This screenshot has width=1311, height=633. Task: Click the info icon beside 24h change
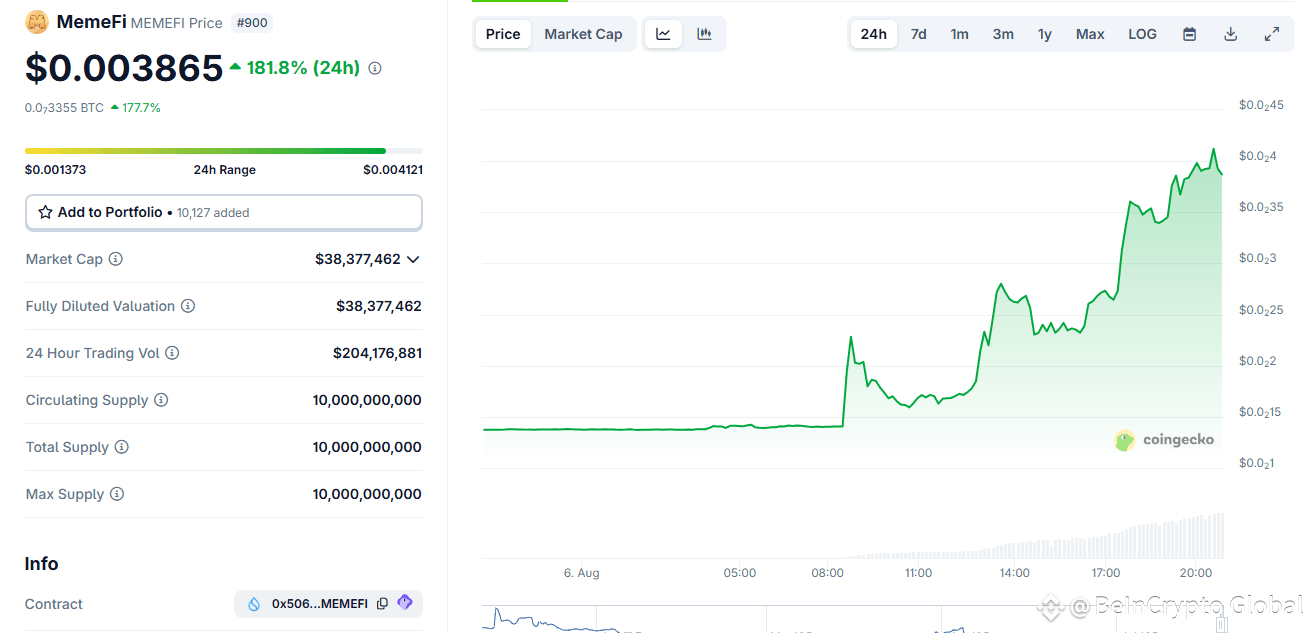[375, 68]
